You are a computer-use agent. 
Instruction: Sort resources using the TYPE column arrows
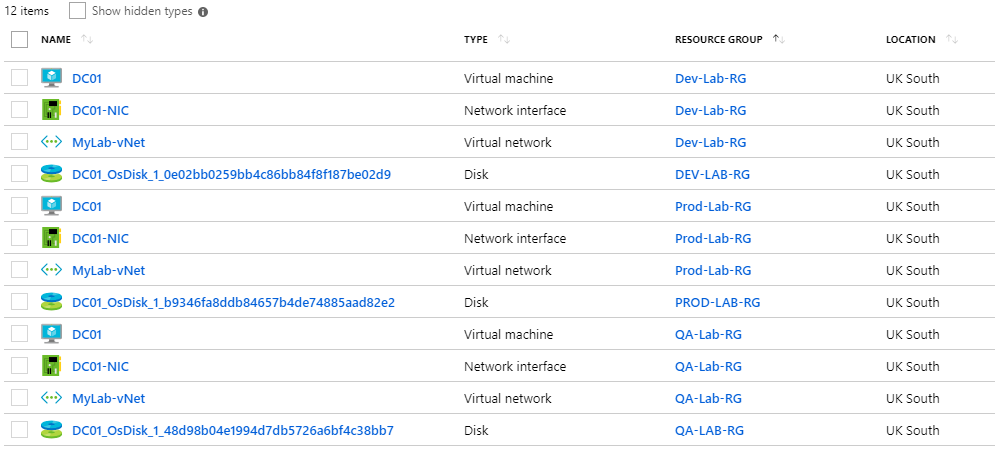click(504, 39)
